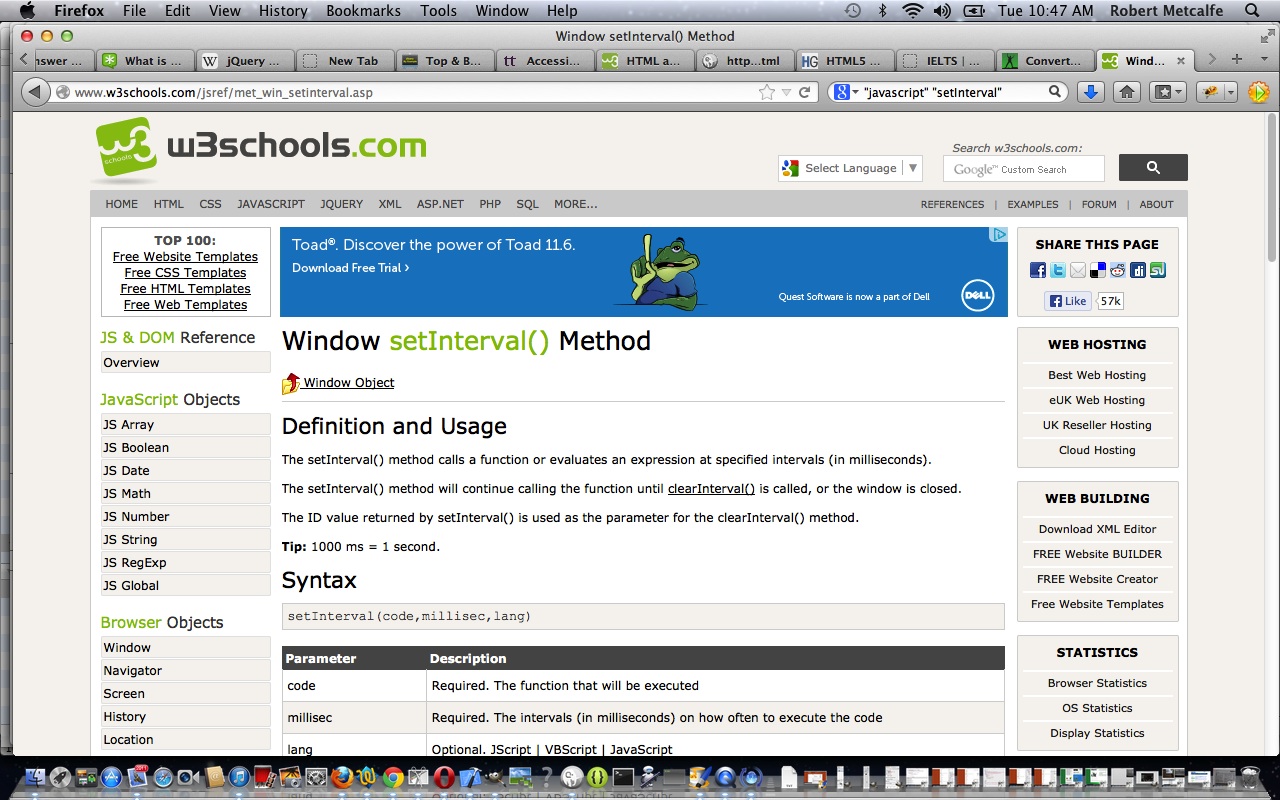The height and width of the screenshot is (800, 1280).
Task: Open the clearInterval() link
Action: pyautogui.click(x=711, y=489)
